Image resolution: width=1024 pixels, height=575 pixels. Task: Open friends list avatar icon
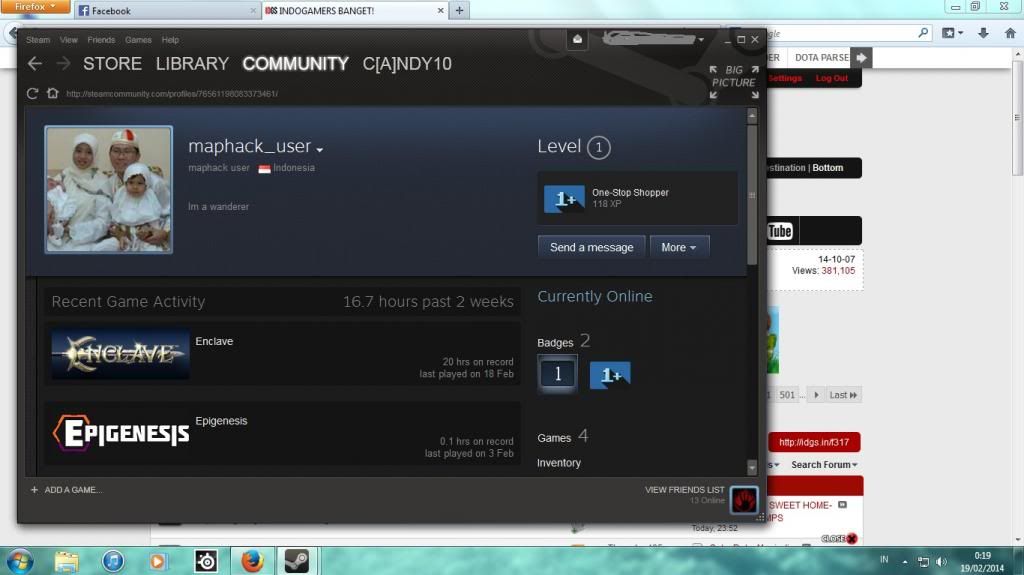click(744, 501)
